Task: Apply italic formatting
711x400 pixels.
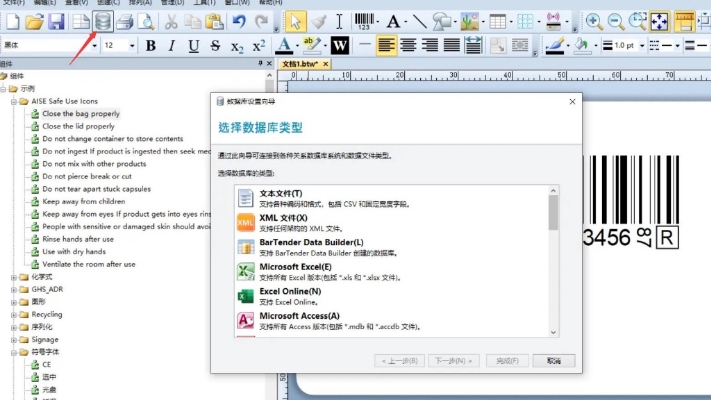Action: pos(171,45)
